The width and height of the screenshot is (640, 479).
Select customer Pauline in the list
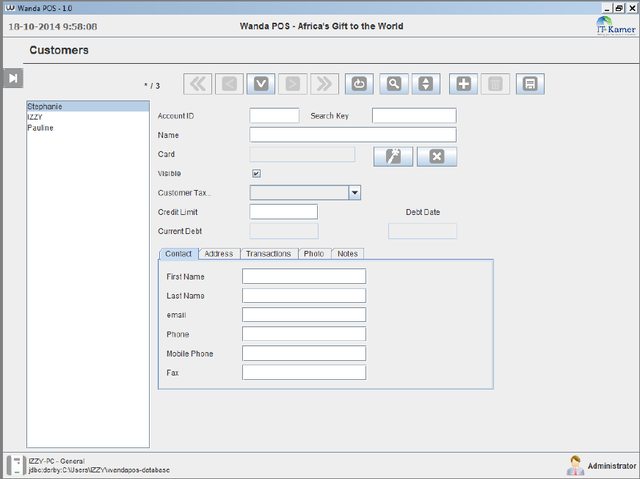click(x=41, y=128)
